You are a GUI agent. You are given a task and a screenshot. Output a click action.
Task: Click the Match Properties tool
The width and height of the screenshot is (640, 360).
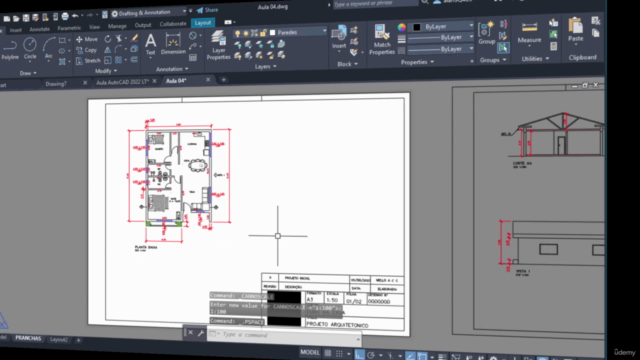(x=382, y=40)
